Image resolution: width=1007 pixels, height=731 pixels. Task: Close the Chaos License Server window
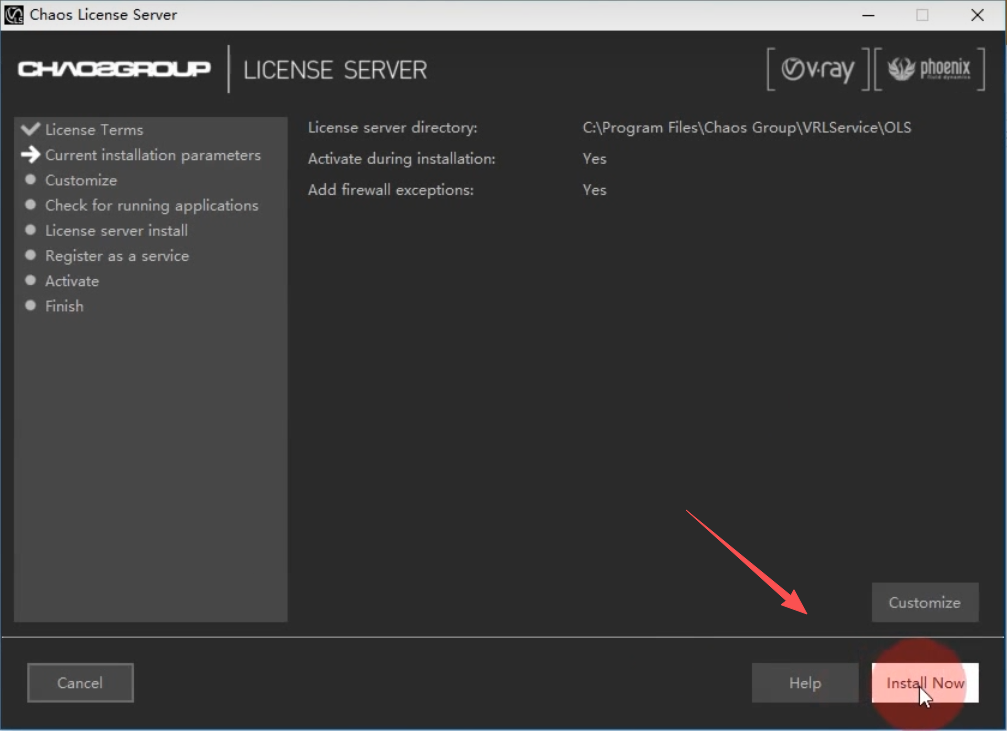(976, 15)
